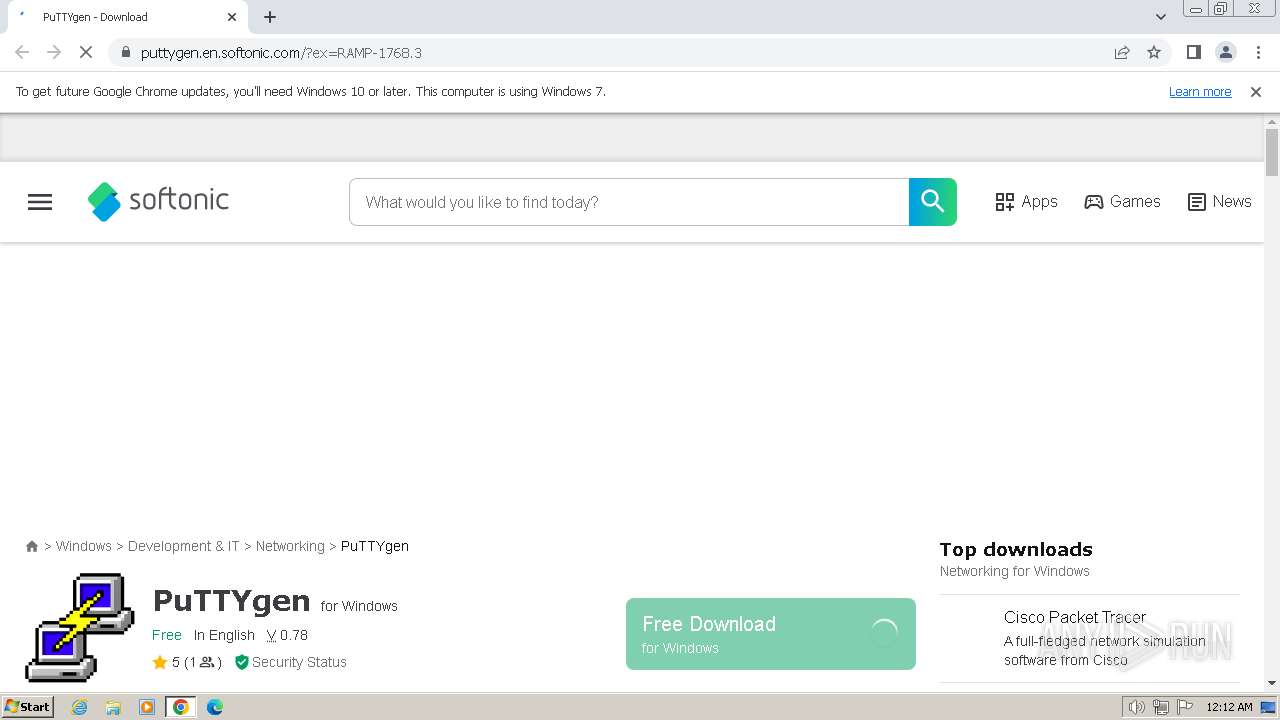
Task: Click scrollbar down arrow
Action: 1272,684
